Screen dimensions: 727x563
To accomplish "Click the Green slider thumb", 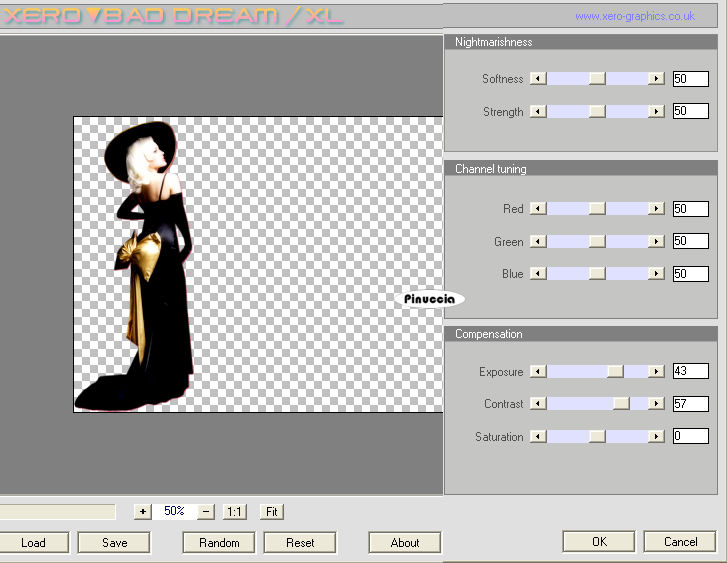I will pos(597,241).
